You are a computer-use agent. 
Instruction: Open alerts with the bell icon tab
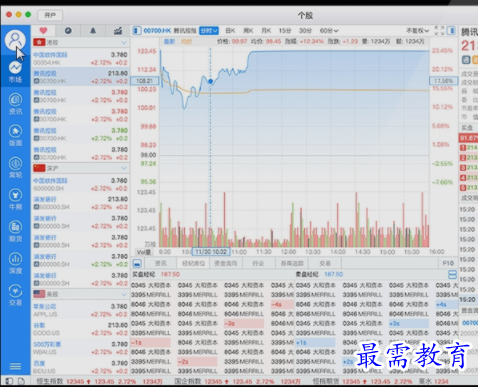coord(93,31)
